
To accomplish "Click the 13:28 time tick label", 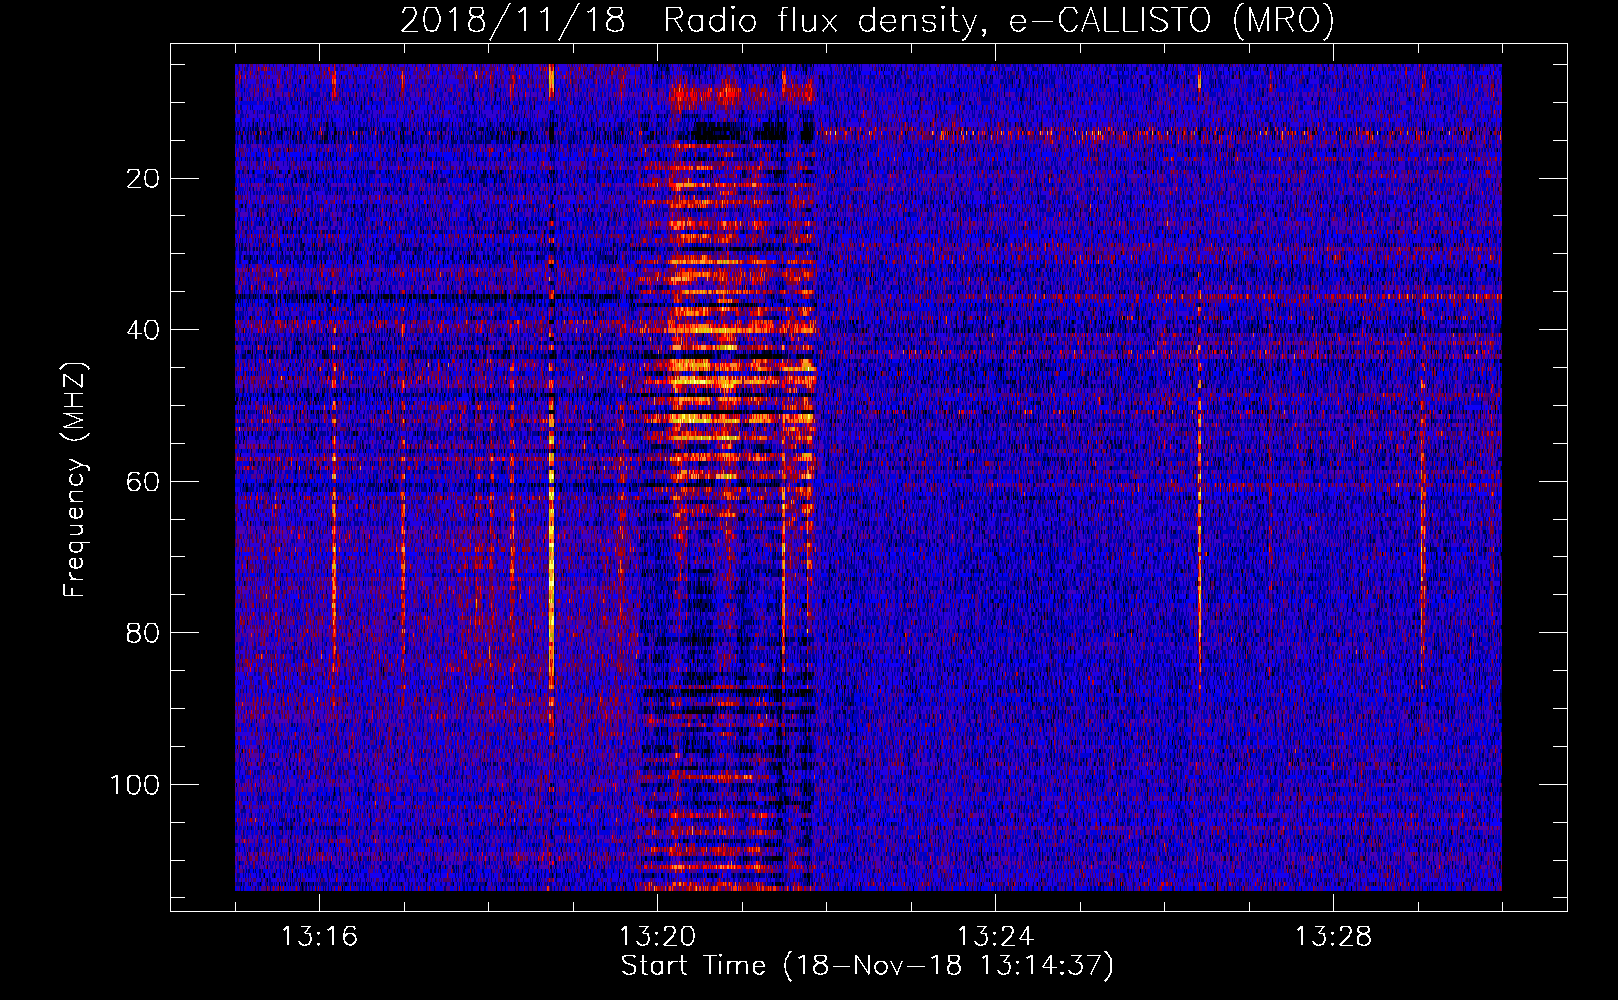I will (x=1333, y=937).
